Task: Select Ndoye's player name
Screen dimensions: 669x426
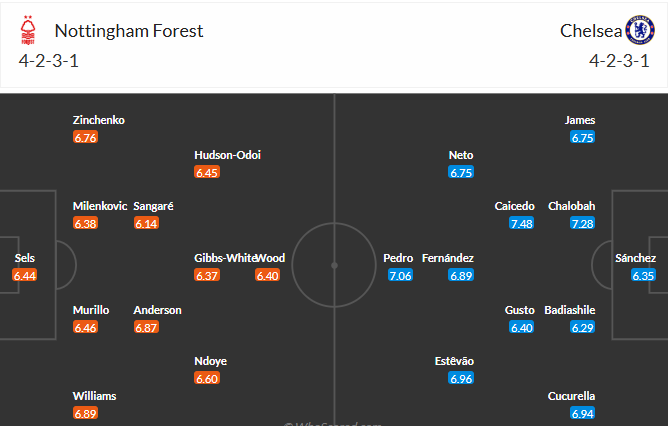Action: pyautogui.click(x=211, y=362)
